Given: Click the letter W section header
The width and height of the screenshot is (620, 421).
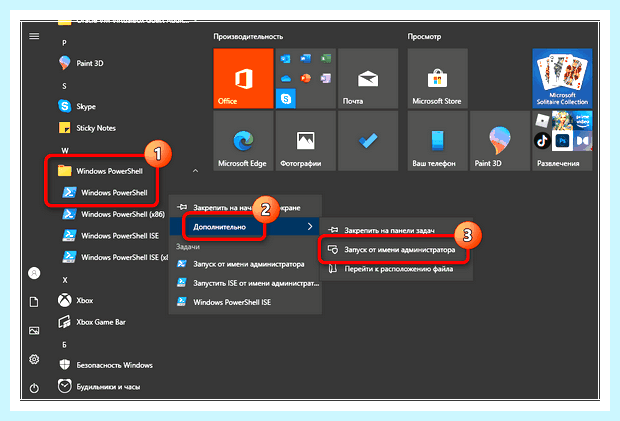Looking at the screenshot, I should point(65,151).
